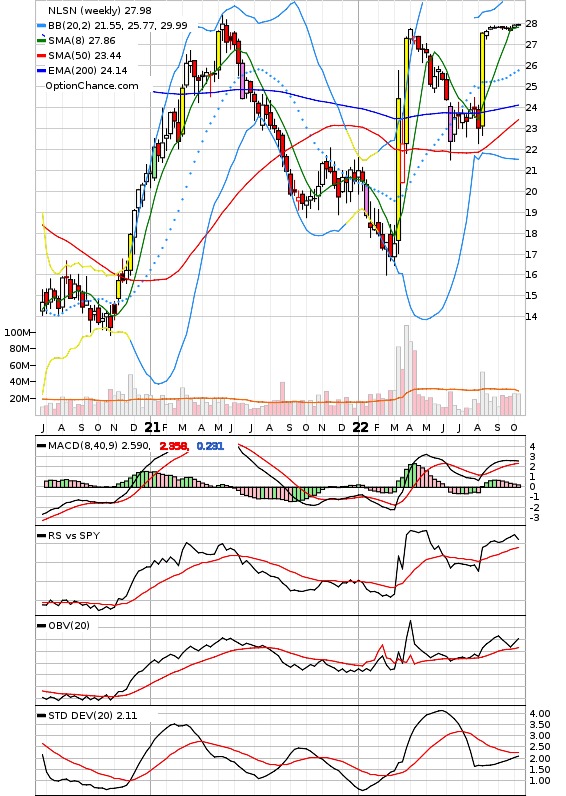The height and width of the screenshot is (796, 566).
Task: Click the 80M volume axis label
Action: pyautogui.click(x=19, y=349)
